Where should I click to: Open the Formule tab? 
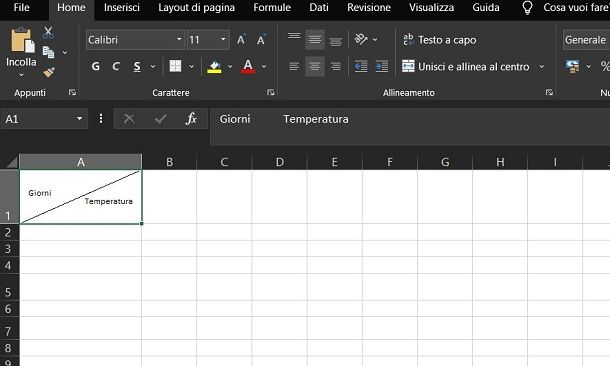click(x=272, y=7)
